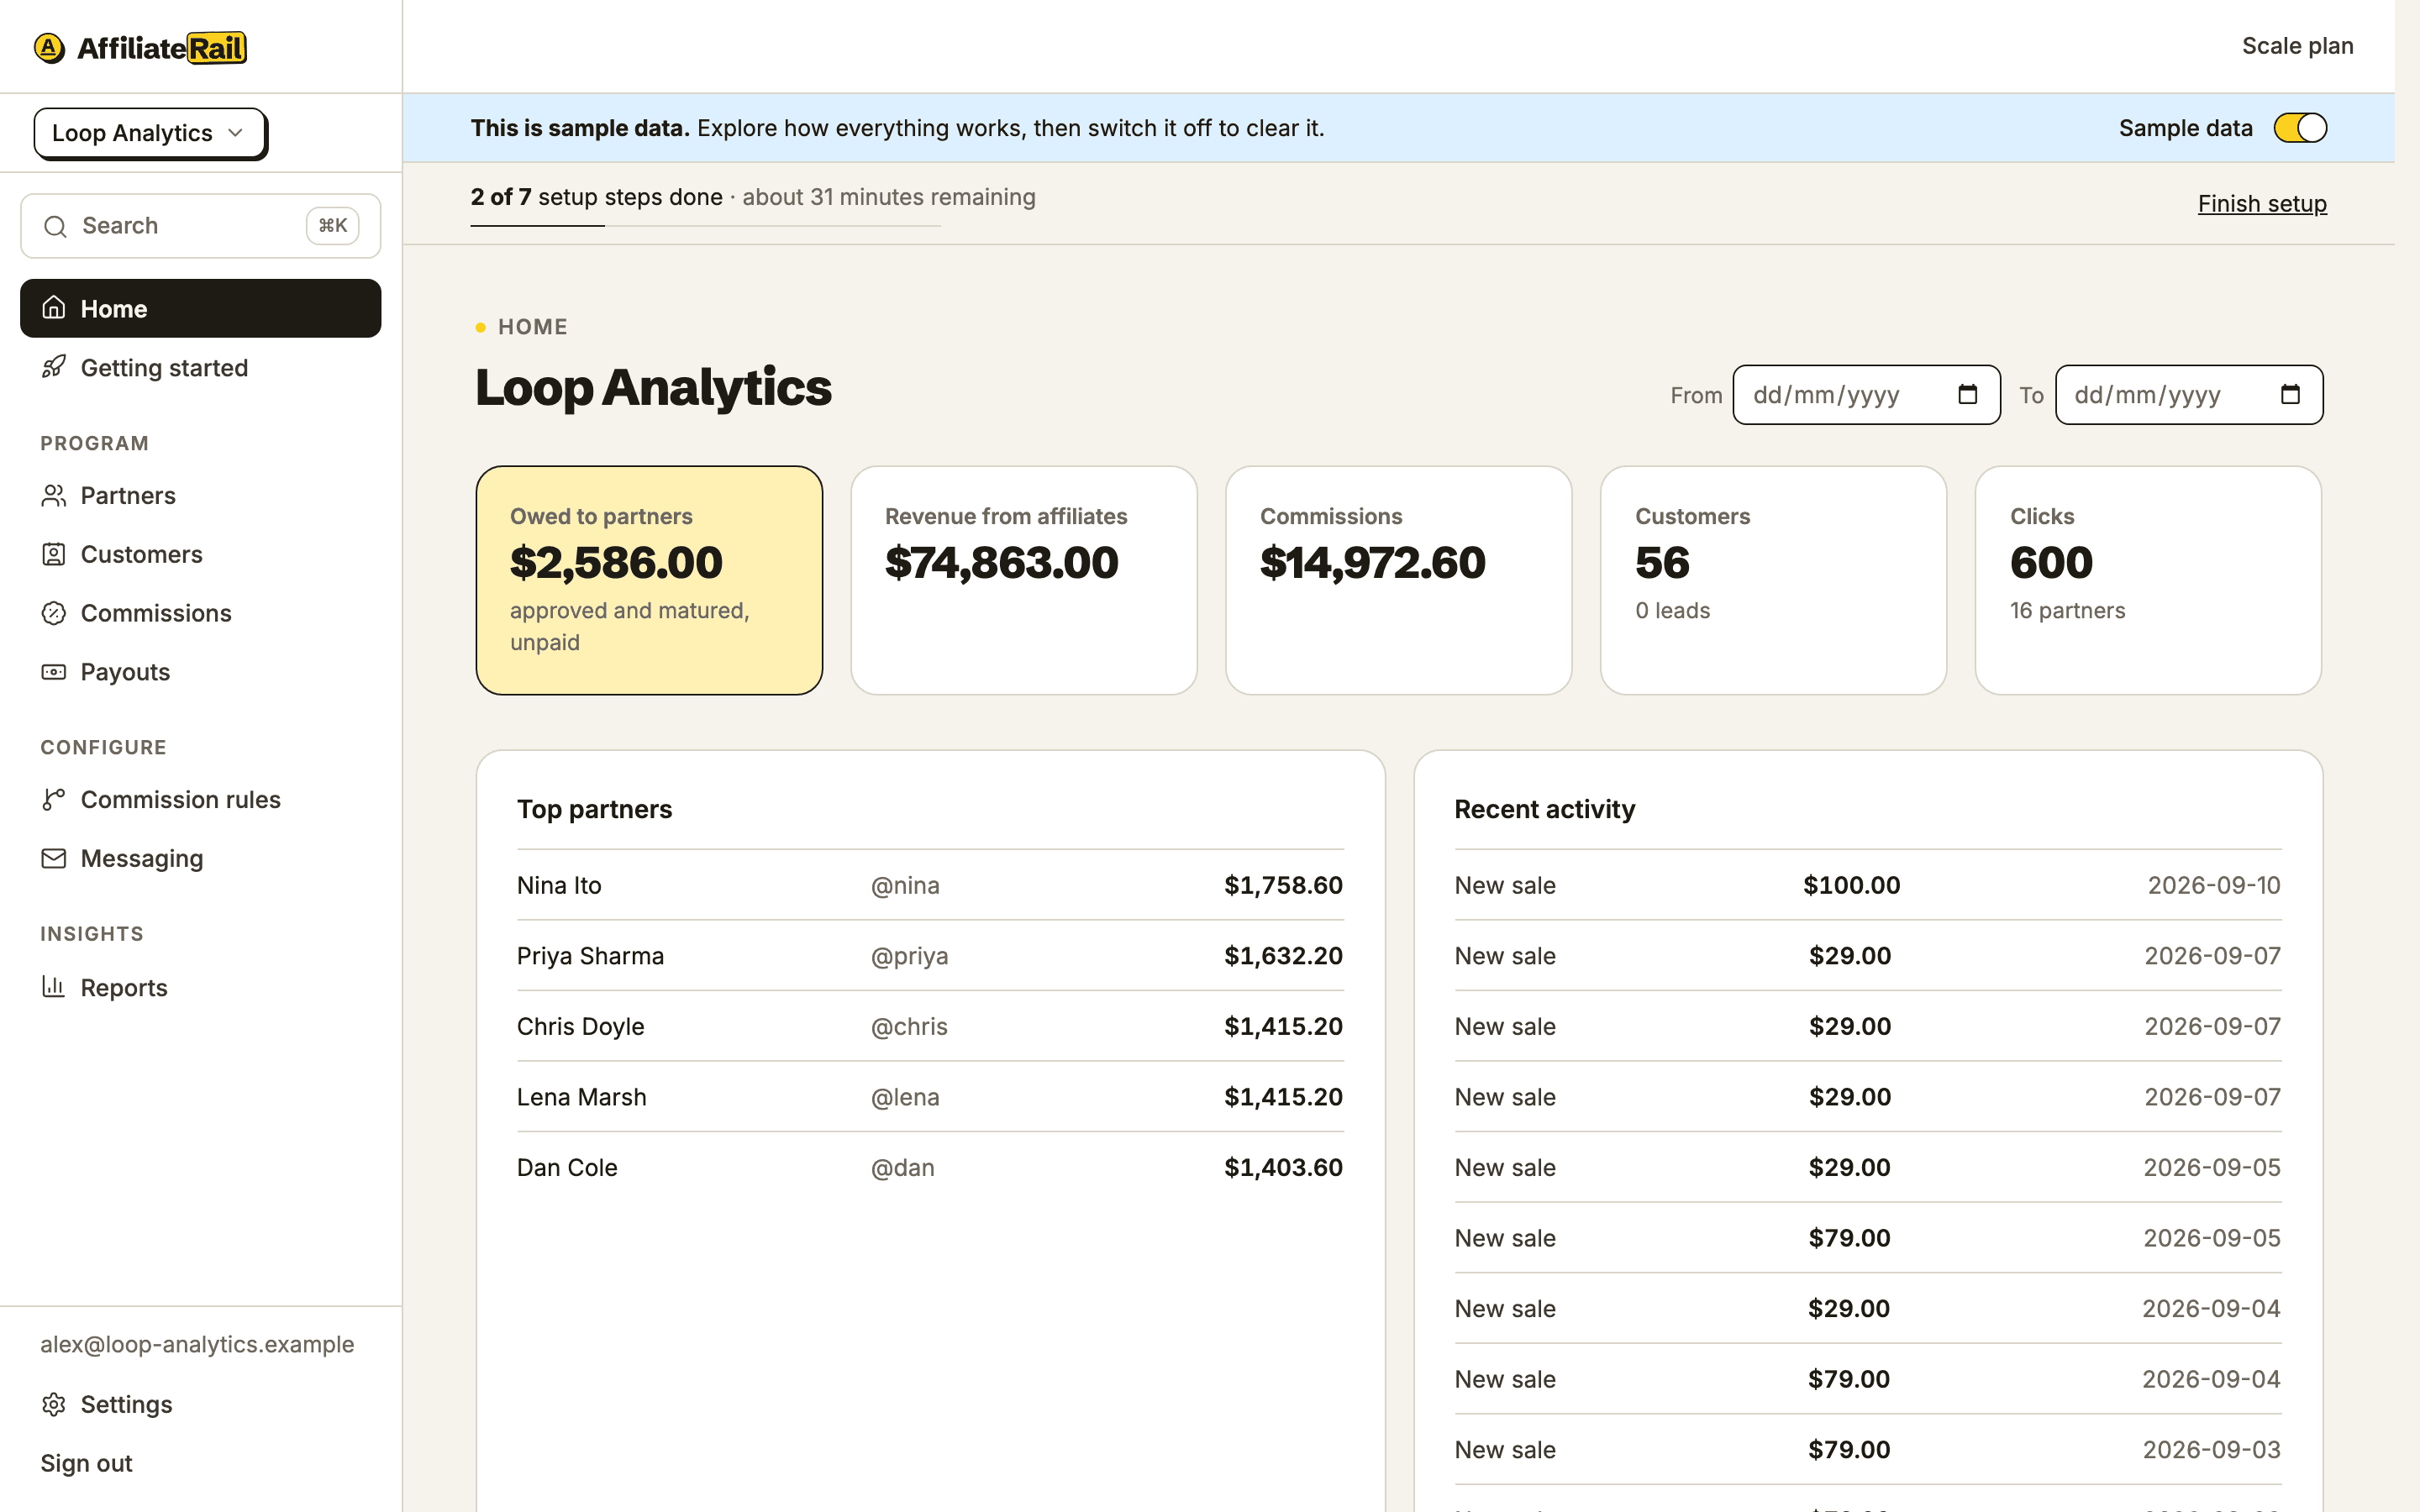
Task: Click the @priya handle
Action: tap(909, 956)
